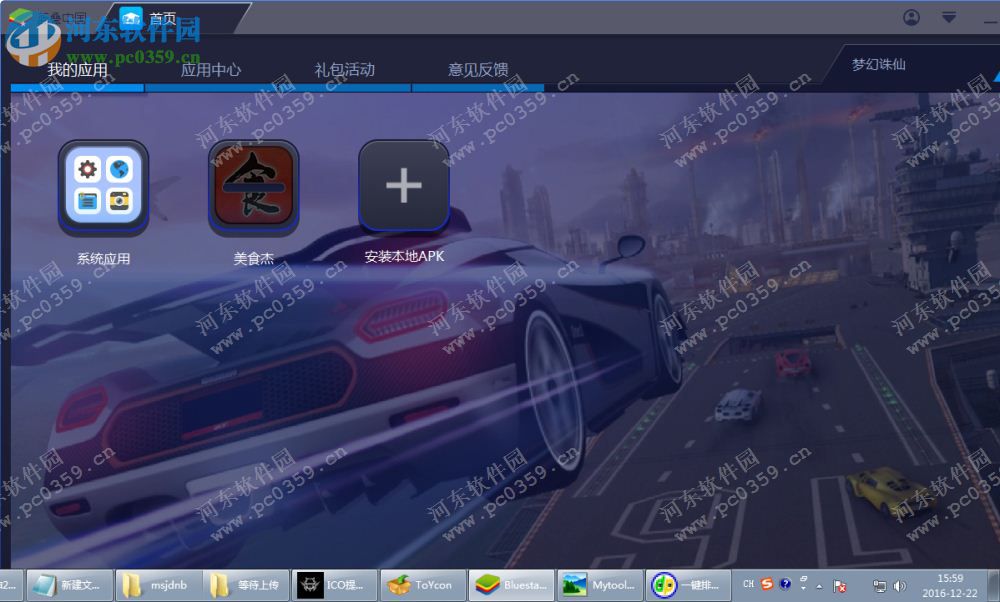Switch to Bluestacks in taskbar
Screen dimensions: 1000x602
tap(513, 585)
